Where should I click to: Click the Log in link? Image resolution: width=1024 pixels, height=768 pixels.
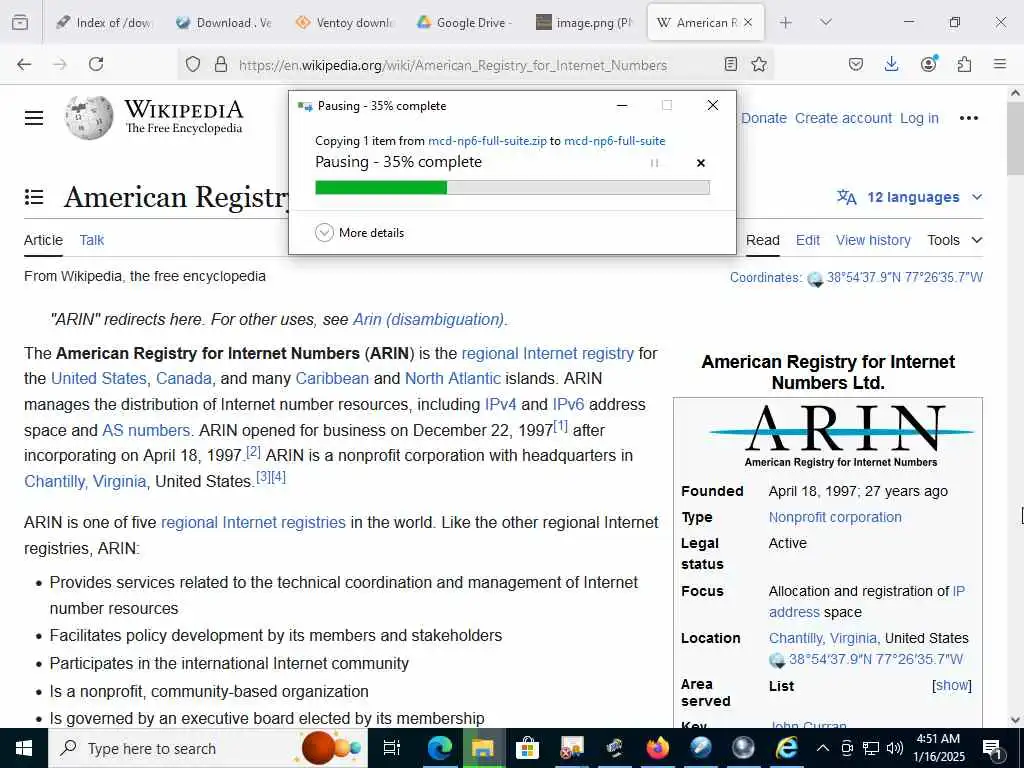tap(919, 118)
